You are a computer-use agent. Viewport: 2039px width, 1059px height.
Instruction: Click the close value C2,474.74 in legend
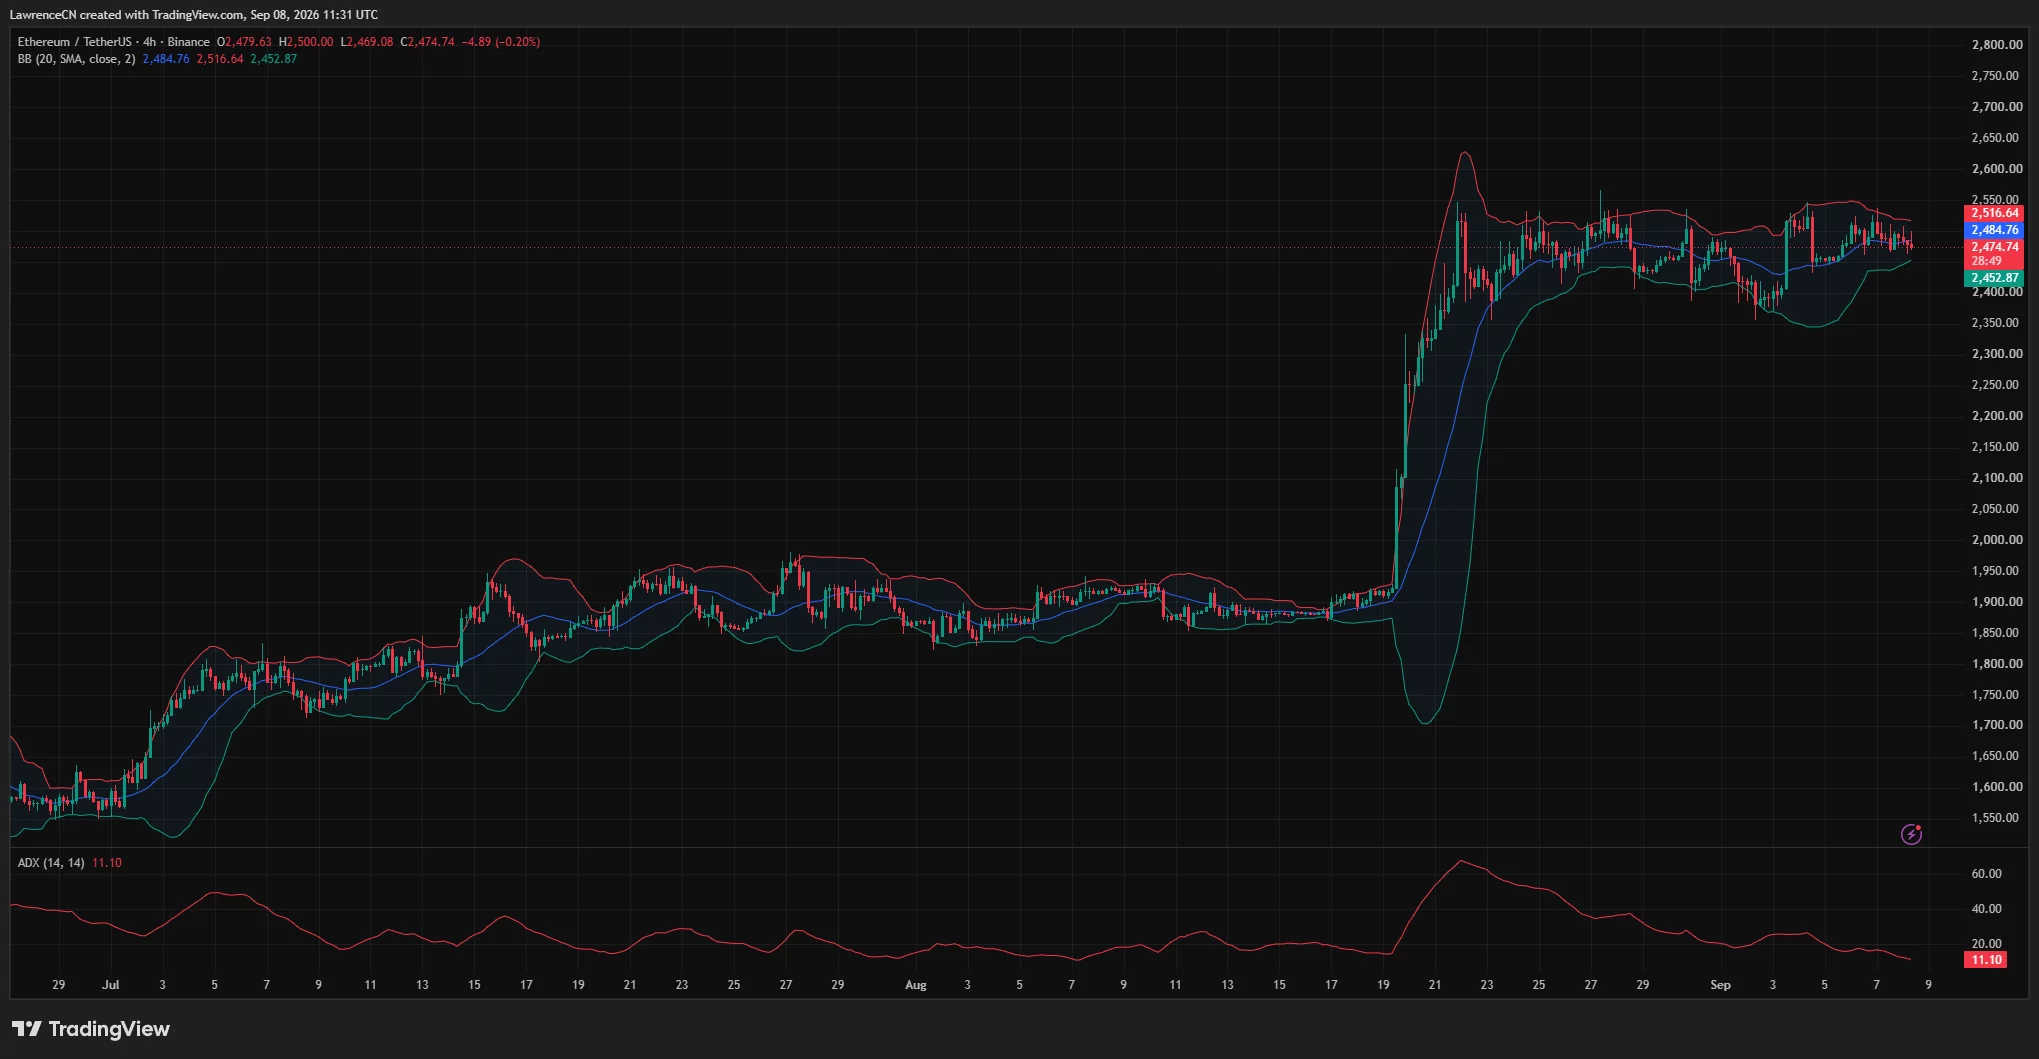click(x=428, y=42)
